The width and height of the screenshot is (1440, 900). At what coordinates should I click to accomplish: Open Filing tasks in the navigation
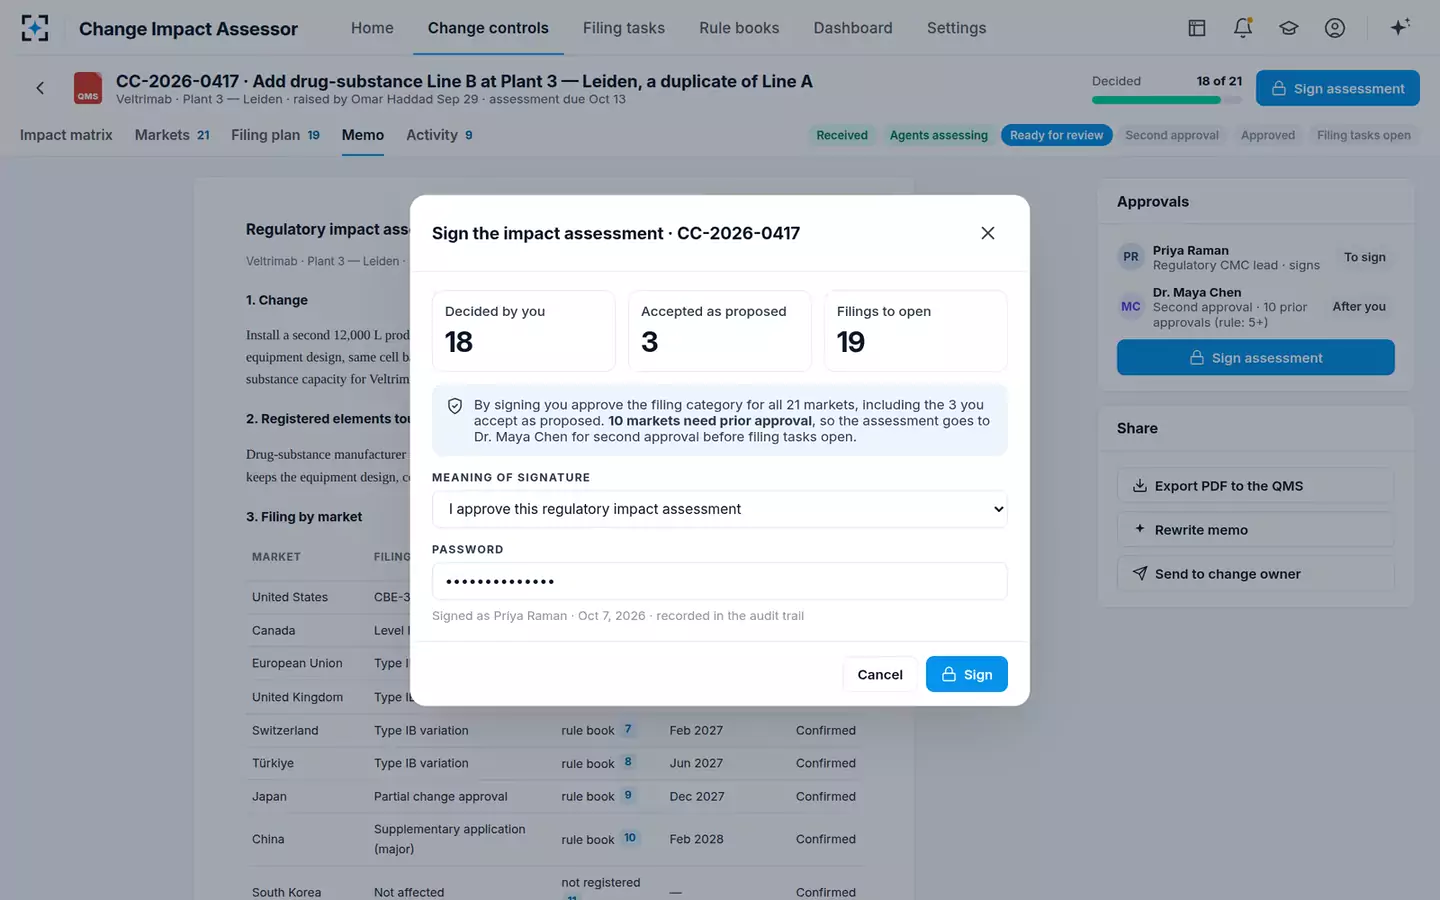click(x=624, y=28)
